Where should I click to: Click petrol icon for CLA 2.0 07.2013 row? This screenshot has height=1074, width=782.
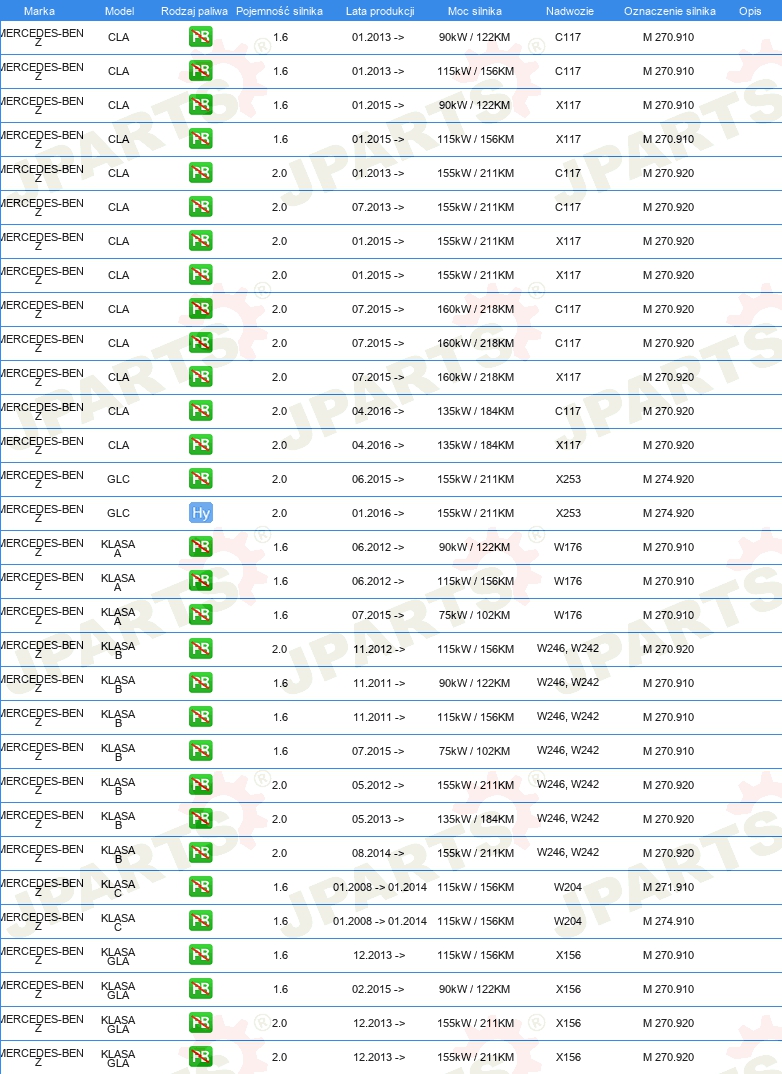[x=201, y=207]
